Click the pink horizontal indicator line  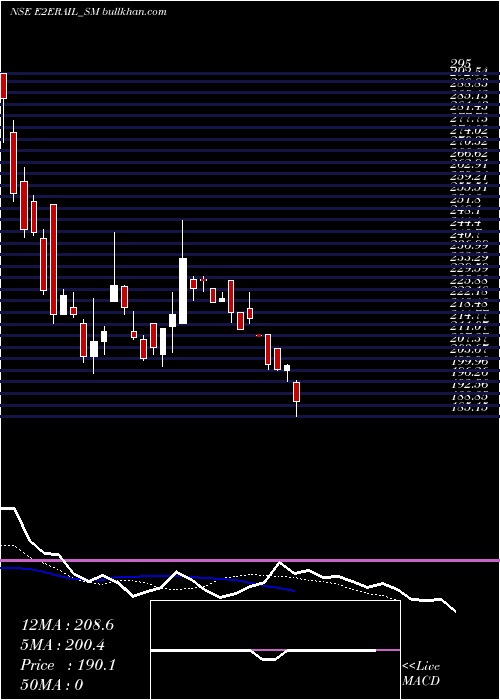pos(250,560)
